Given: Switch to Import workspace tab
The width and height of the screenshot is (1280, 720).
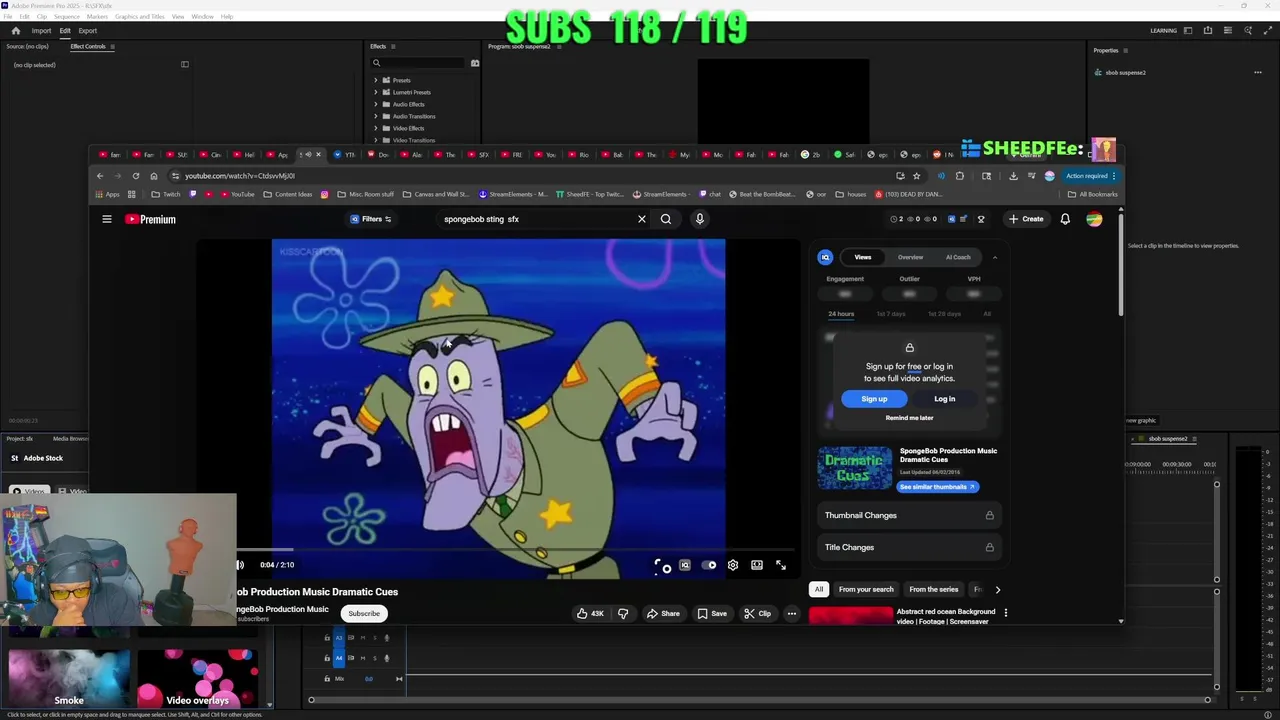Looking at the screenshot, I should (x=41, y=31).
